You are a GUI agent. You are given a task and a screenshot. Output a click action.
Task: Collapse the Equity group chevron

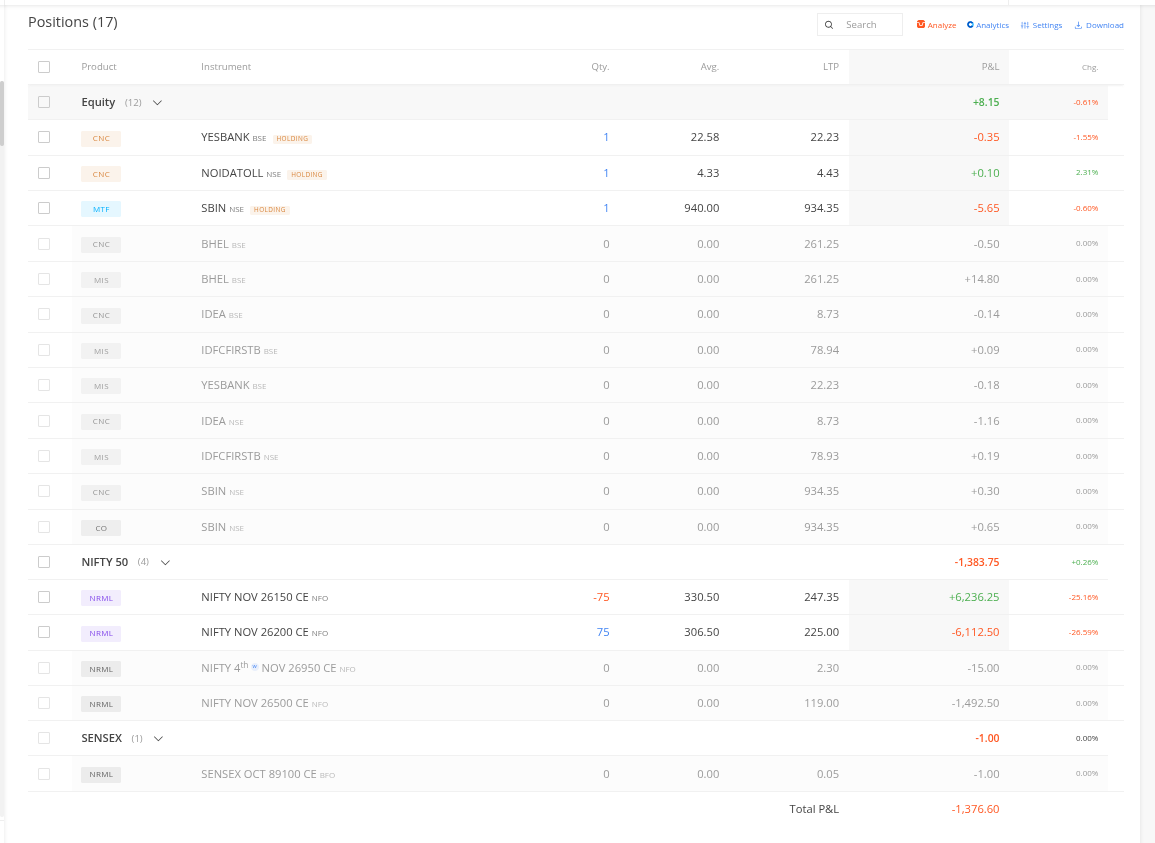(157, 102)
